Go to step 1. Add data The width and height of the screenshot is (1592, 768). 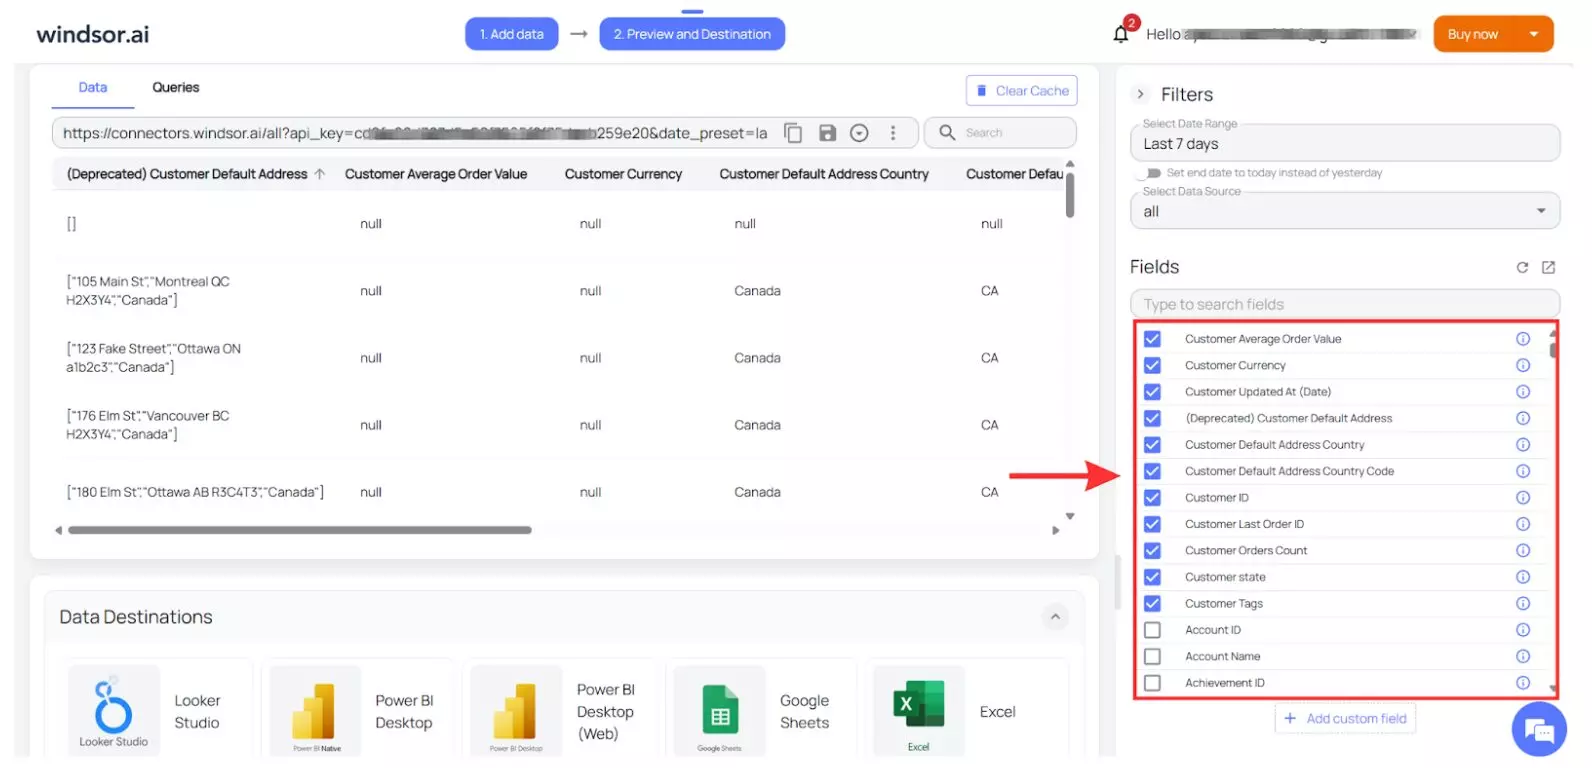point(512,34)
